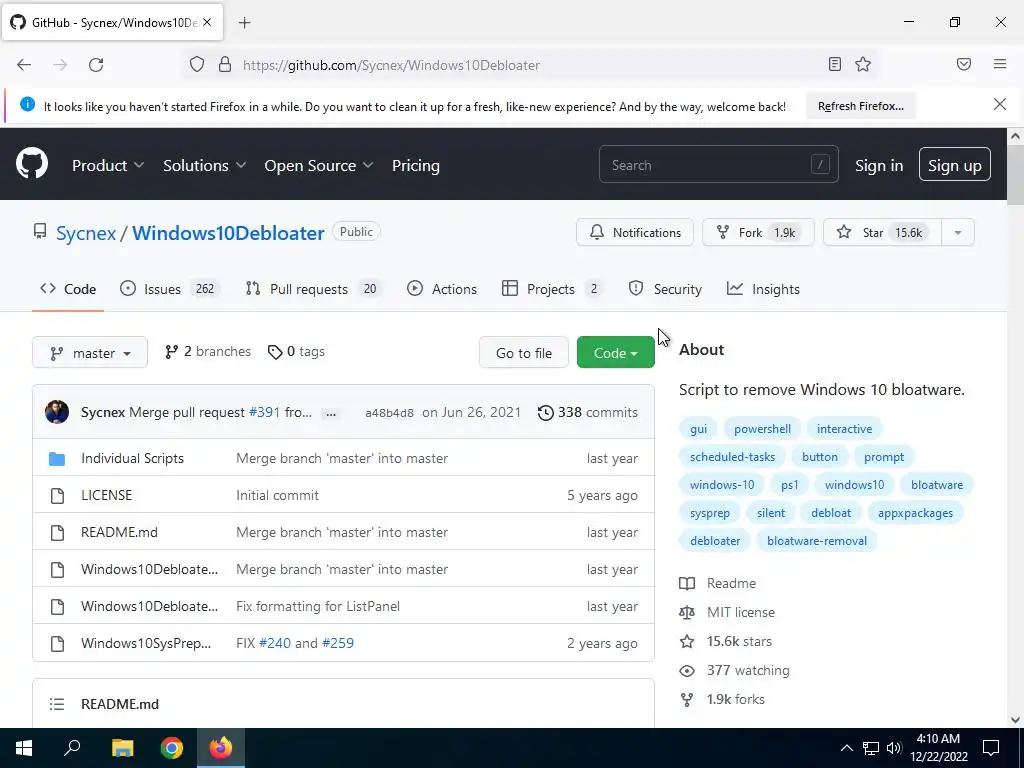Switch to Pull requests tab
This screenshot has width=1024, height=768.
click(314, 289)
